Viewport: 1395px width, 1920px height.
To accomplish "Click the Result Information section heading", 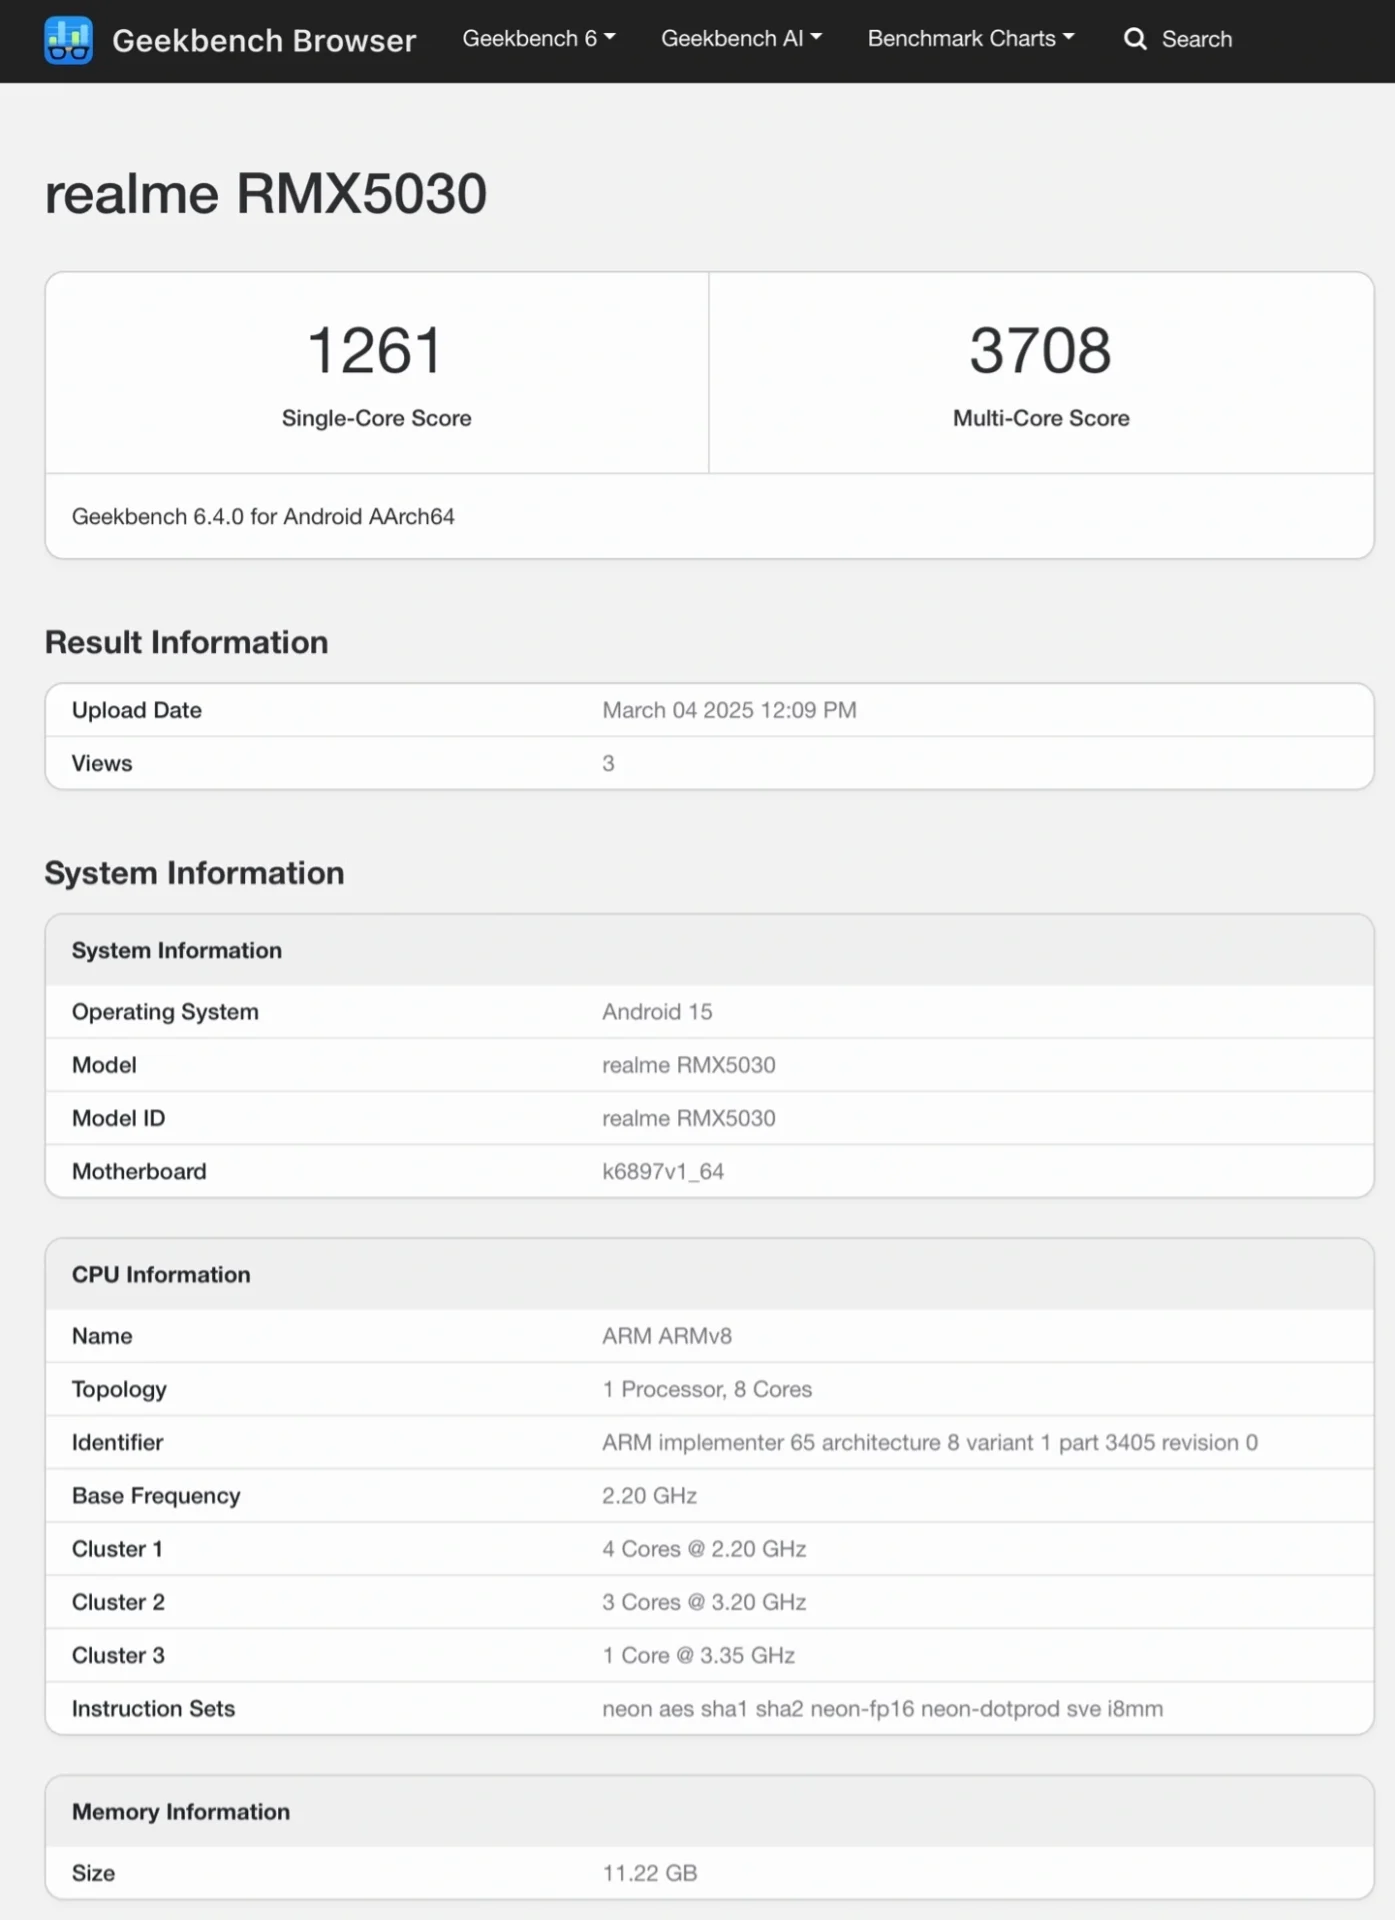I will [186, 642].
